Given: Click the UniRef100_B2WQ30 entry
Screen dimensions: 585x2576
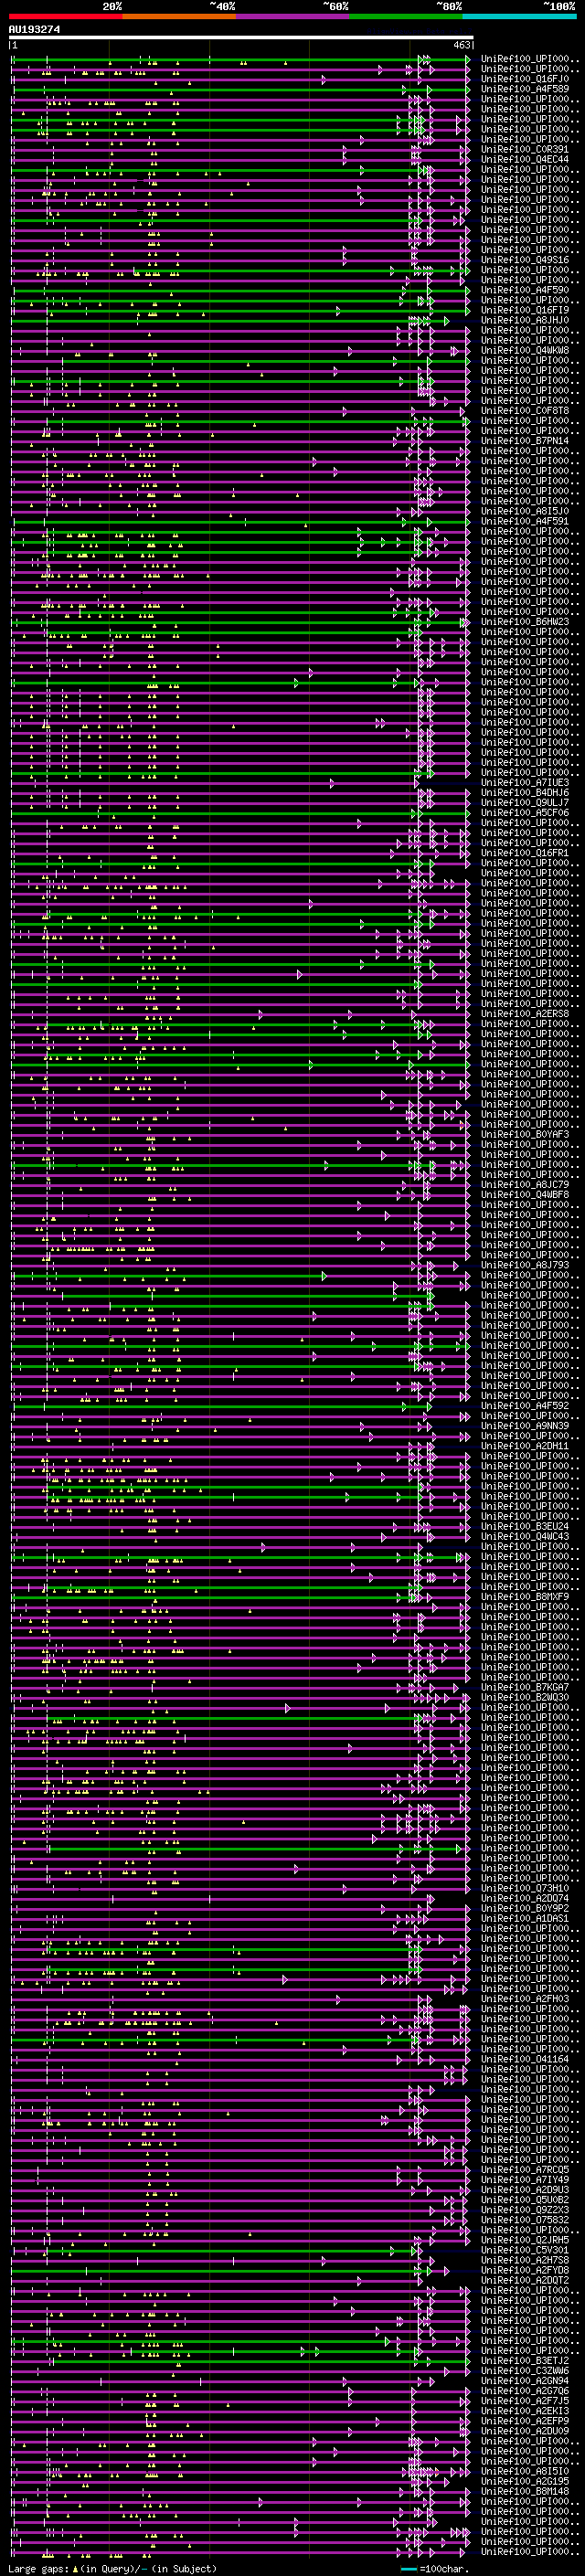Looking at the screenshot, I should coord(524,1697).
